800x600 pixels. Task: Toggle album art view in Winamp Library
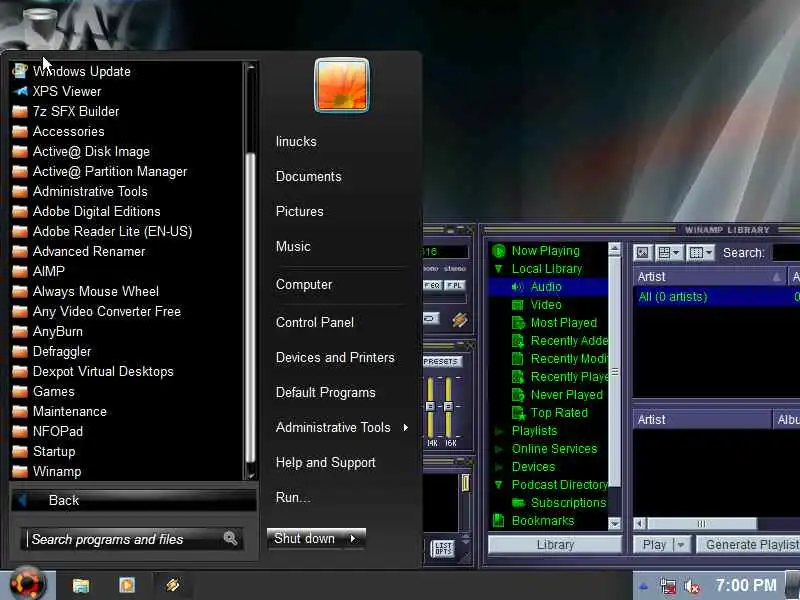642,253
